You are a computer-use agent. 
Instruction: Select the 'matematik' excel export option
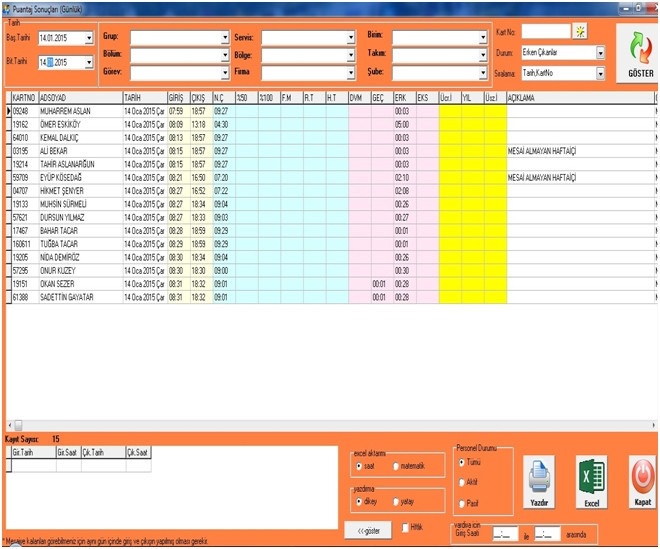(x=396, y=466)
